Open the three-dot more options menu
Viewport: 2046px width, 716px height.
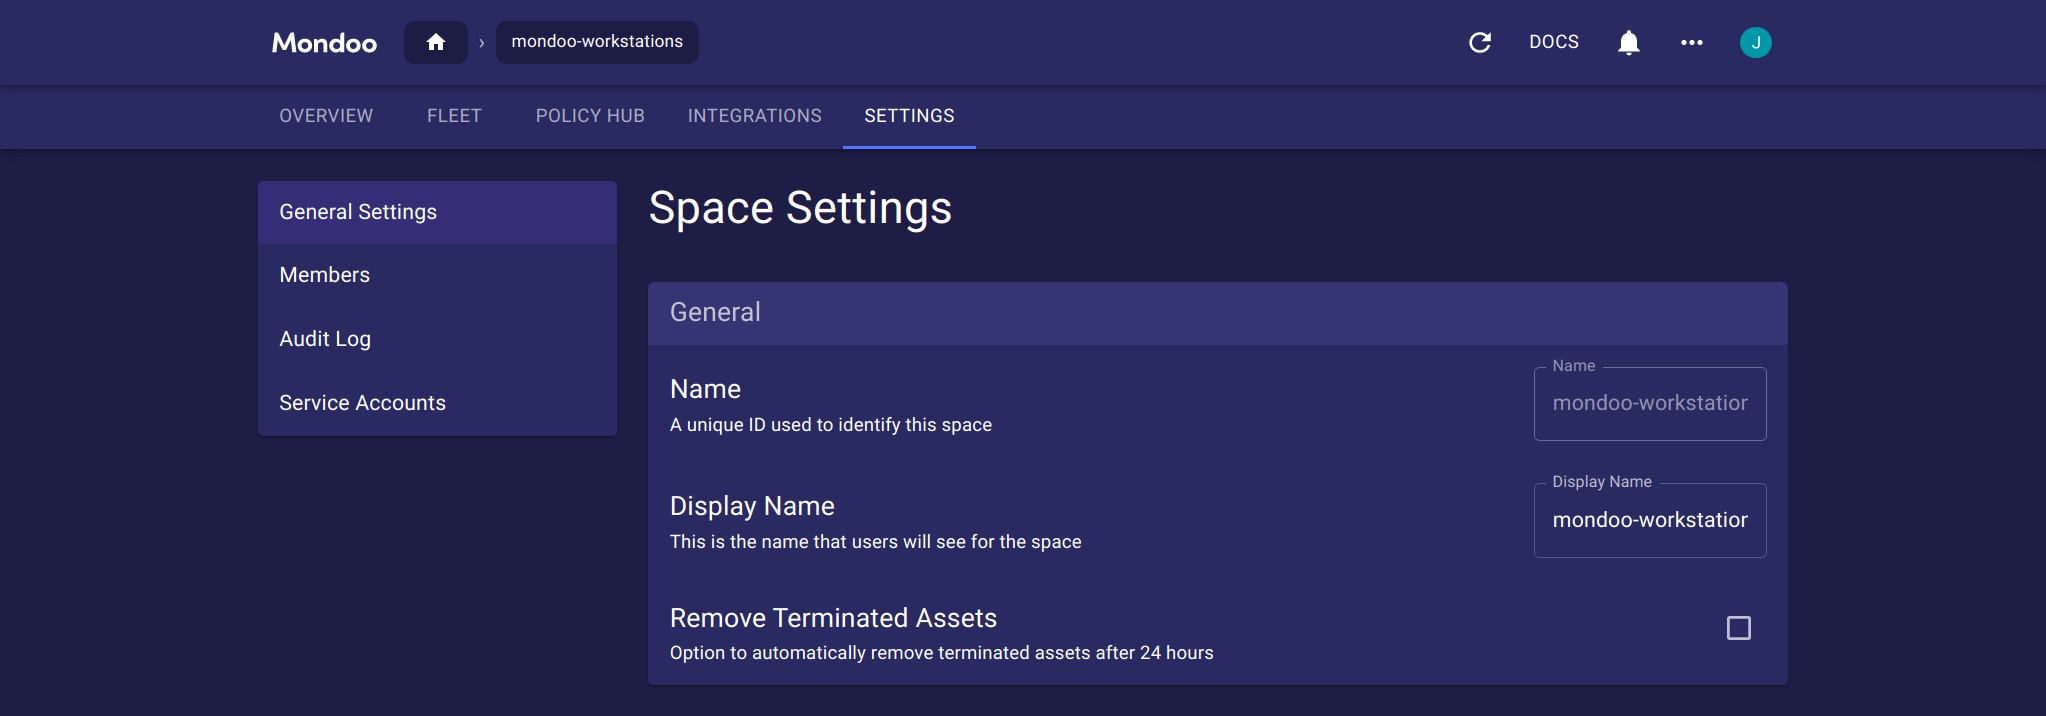pyautogui.click(x=1691, y=42)
